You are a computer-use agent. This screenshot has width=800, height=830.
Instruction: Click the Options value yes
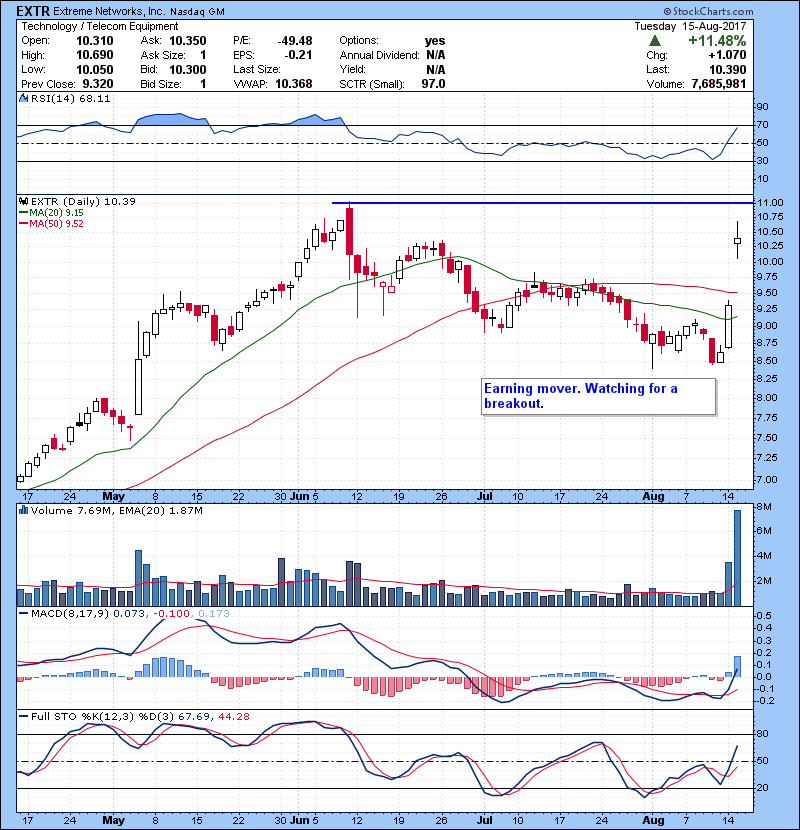pyautogui.click(x=435, y=41)
